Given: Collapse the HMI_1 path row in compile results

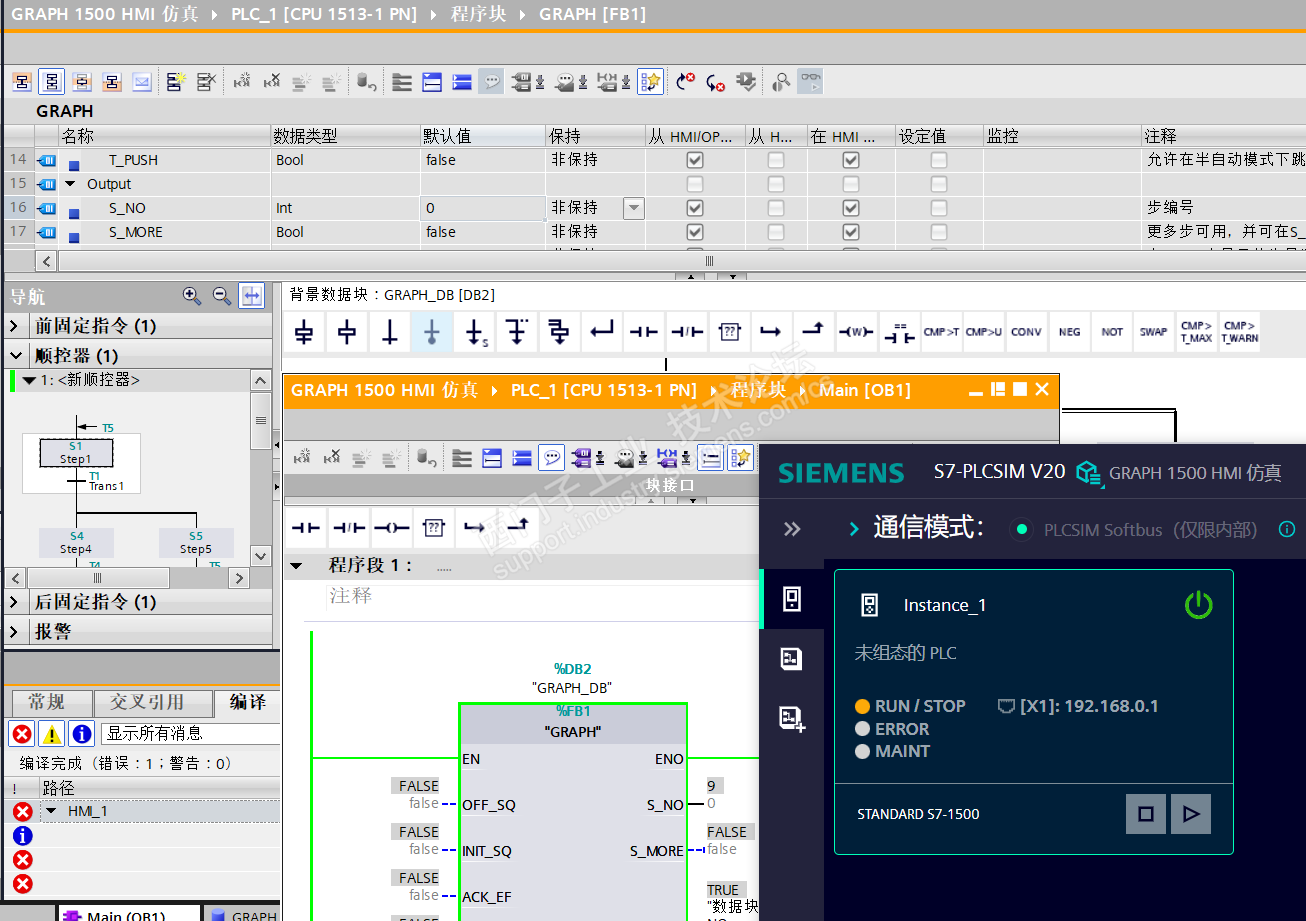Looking at the screenshot, I should click(52, 812).
